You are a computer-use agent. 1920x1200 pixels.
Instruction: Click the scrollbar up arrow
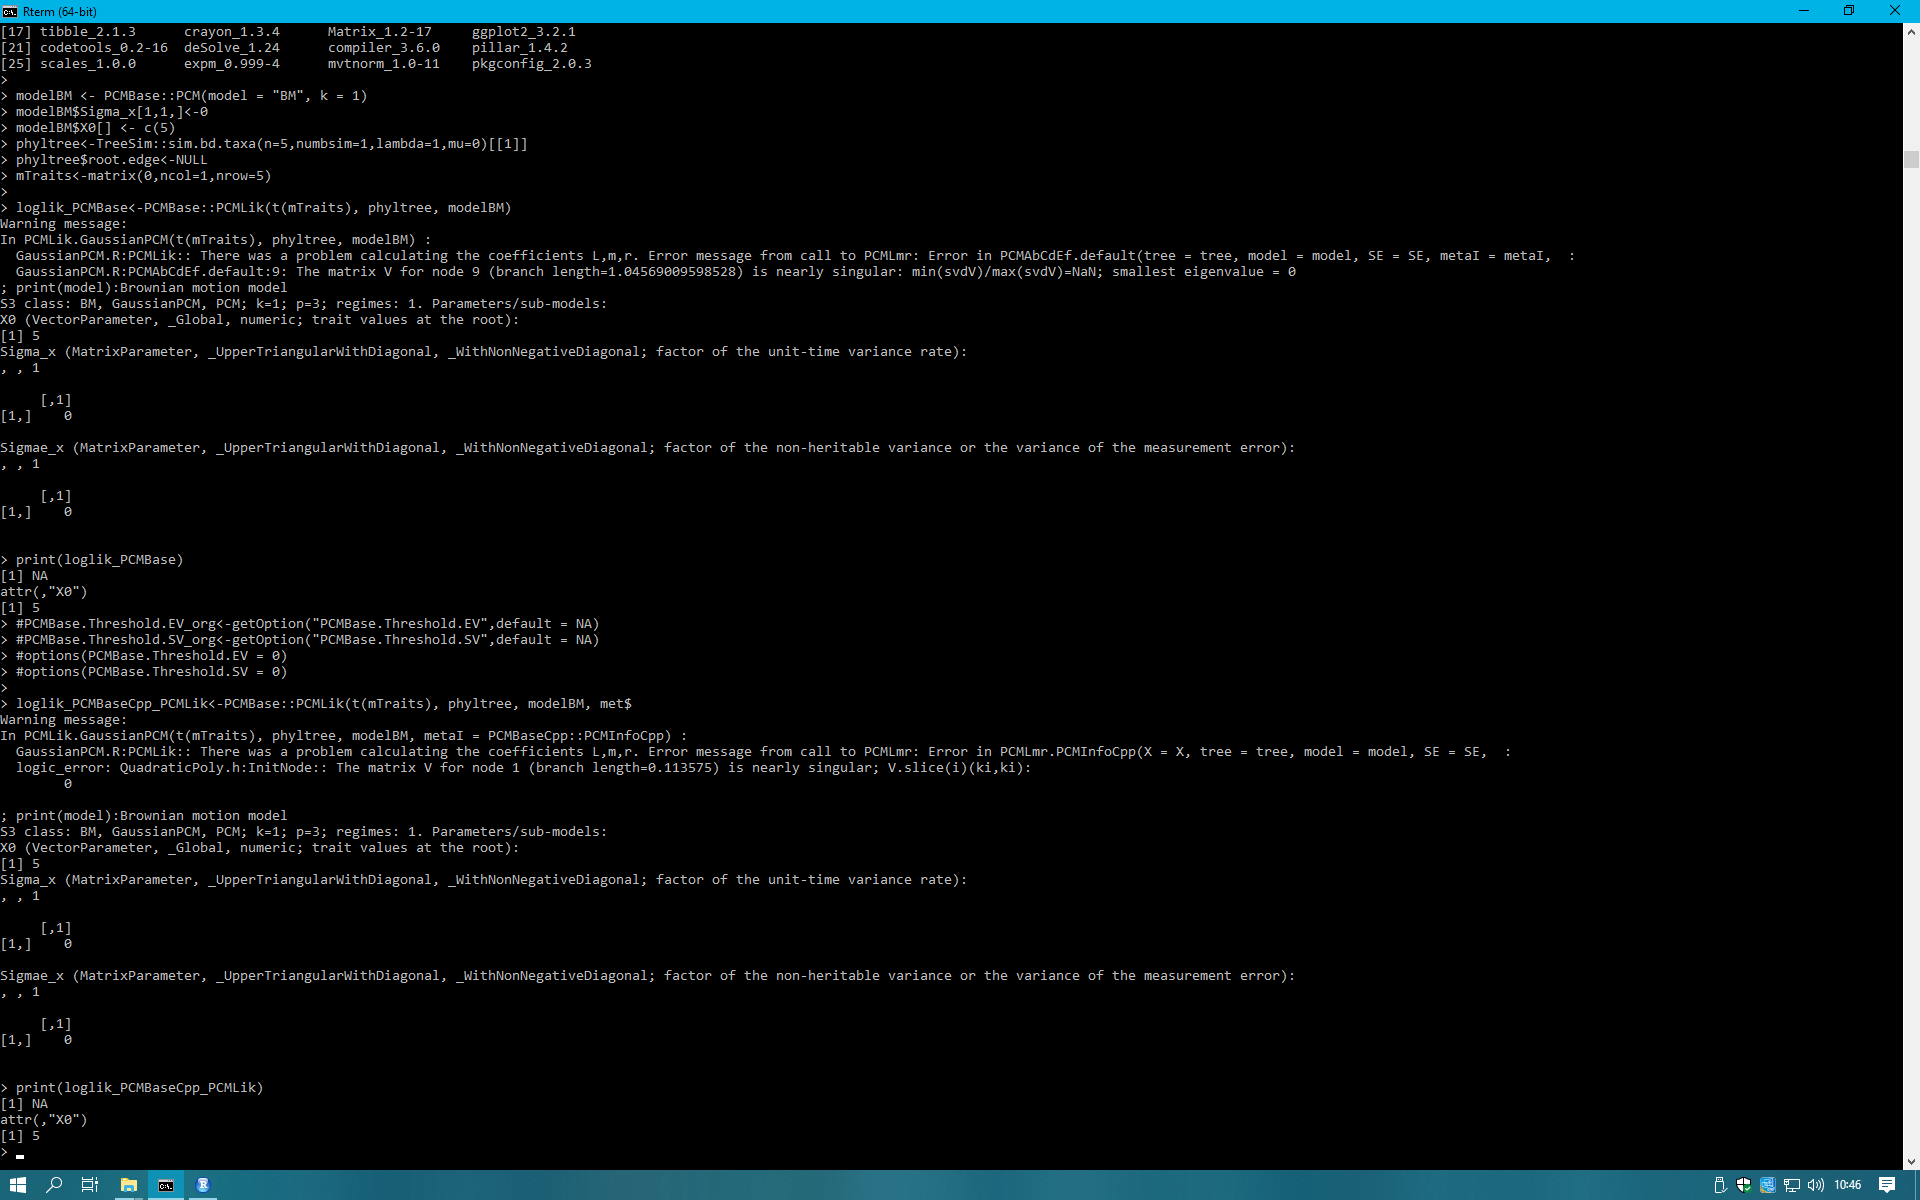pos(1911,32)
